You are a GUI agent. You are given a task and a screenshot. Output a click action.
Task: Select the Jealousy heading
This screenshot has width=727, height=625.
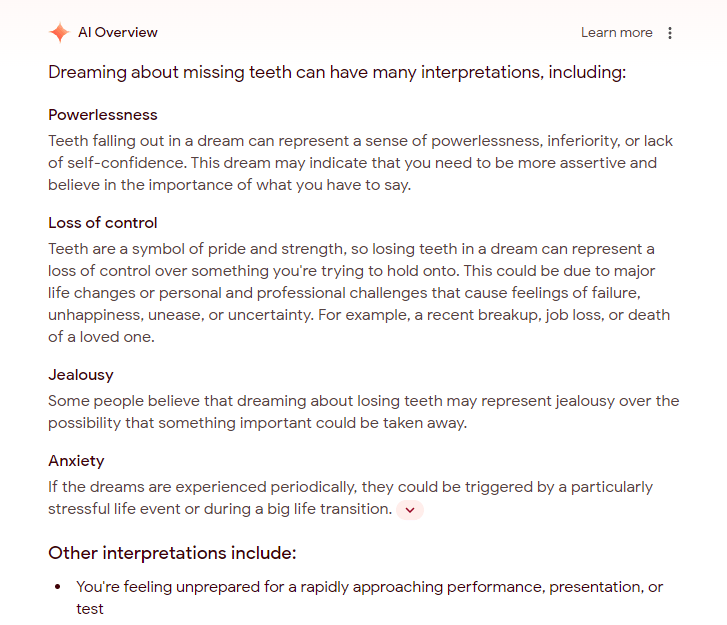click(81, 375)
